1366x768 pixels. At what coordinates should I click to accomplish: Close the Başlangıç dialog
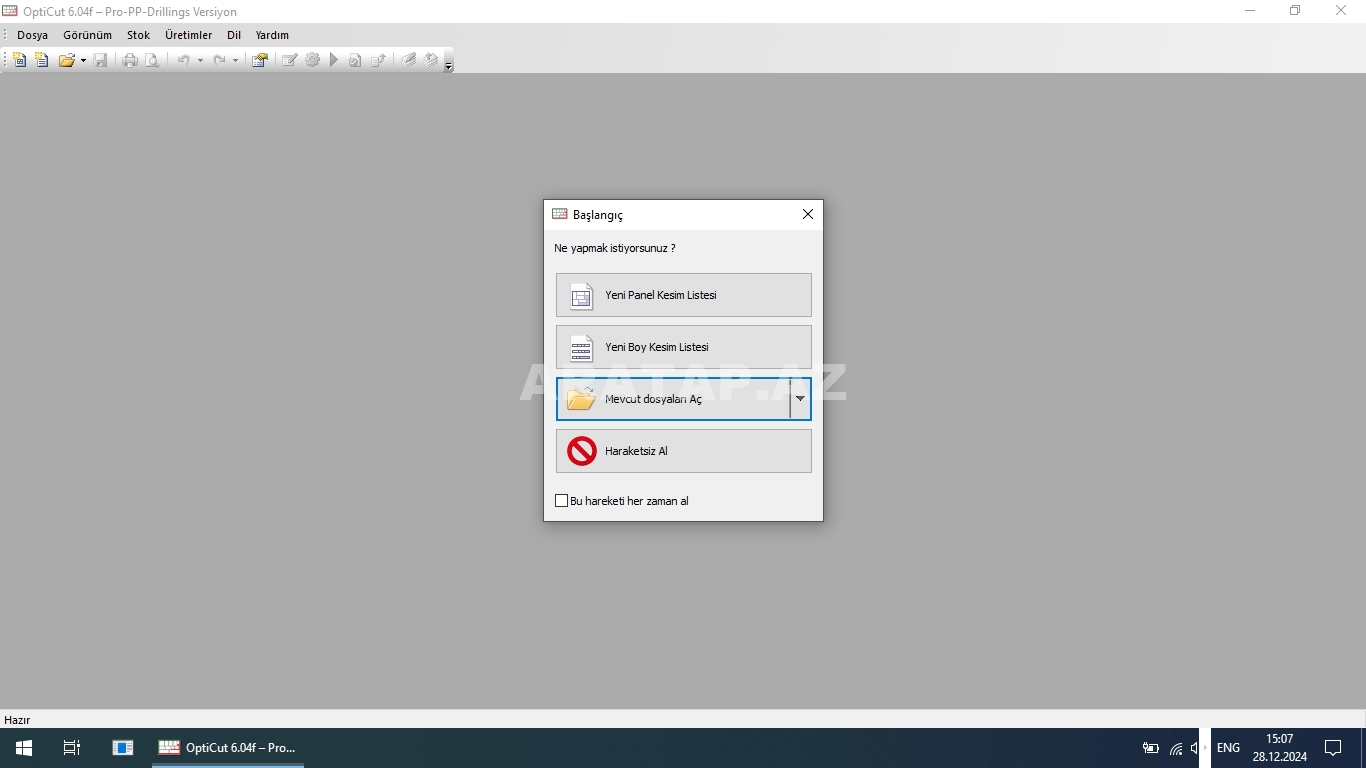coord(808,214)
